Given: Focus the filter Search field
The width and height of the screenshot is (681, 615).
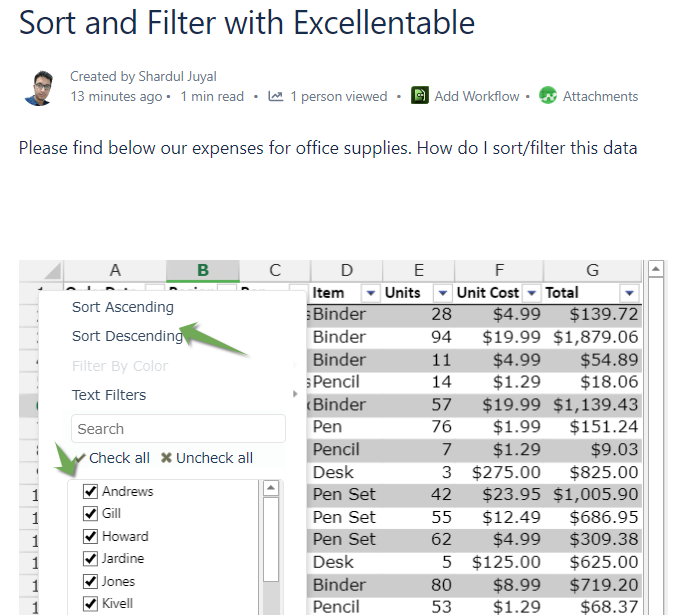Looking at the screenshot, I should pyautogui.click(x=178, y=429).
